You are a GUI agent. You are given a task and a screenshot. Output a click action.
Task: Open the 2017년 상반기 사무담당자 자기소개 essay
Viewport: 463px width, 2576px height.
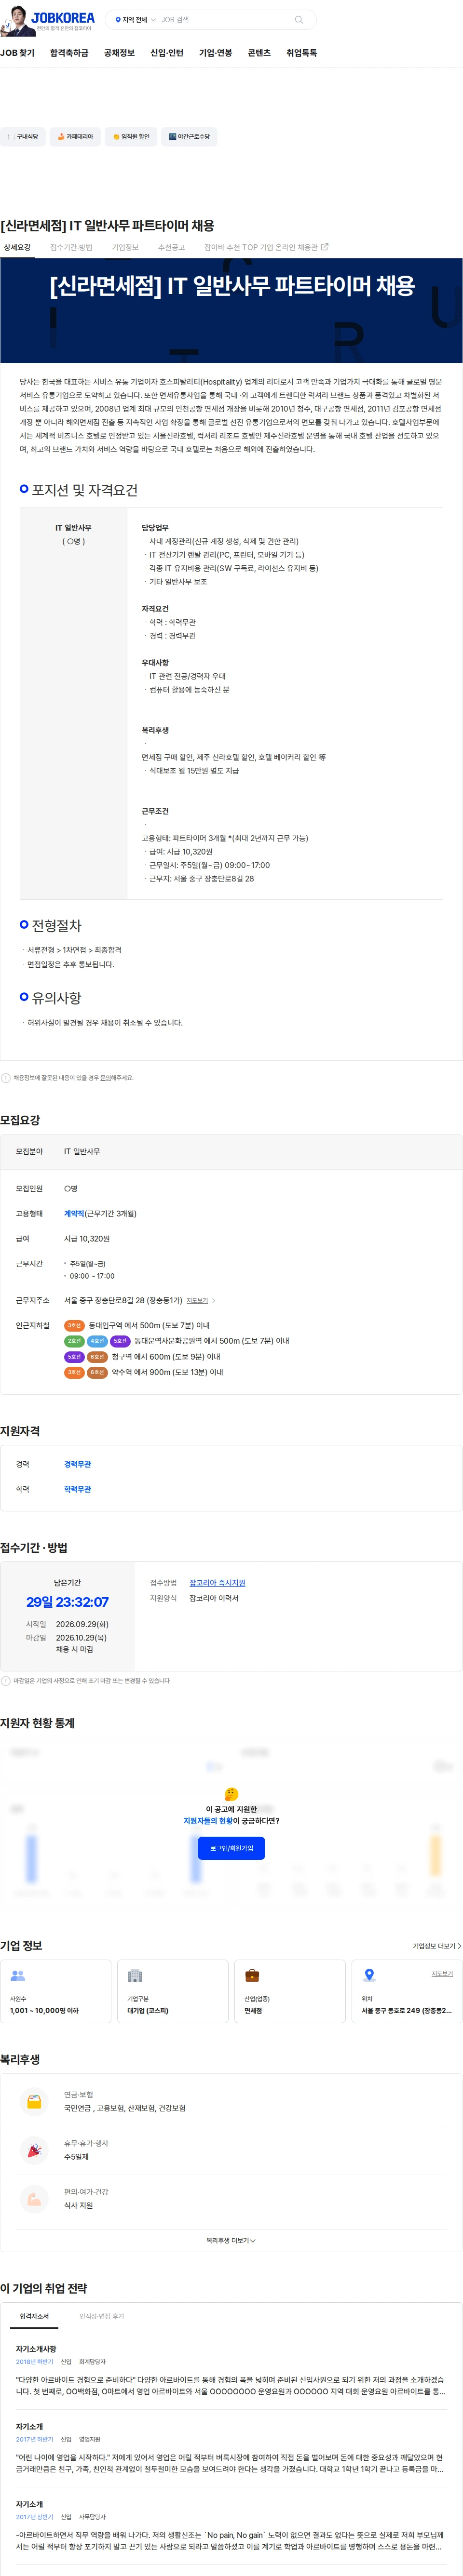click(231, 2526)
